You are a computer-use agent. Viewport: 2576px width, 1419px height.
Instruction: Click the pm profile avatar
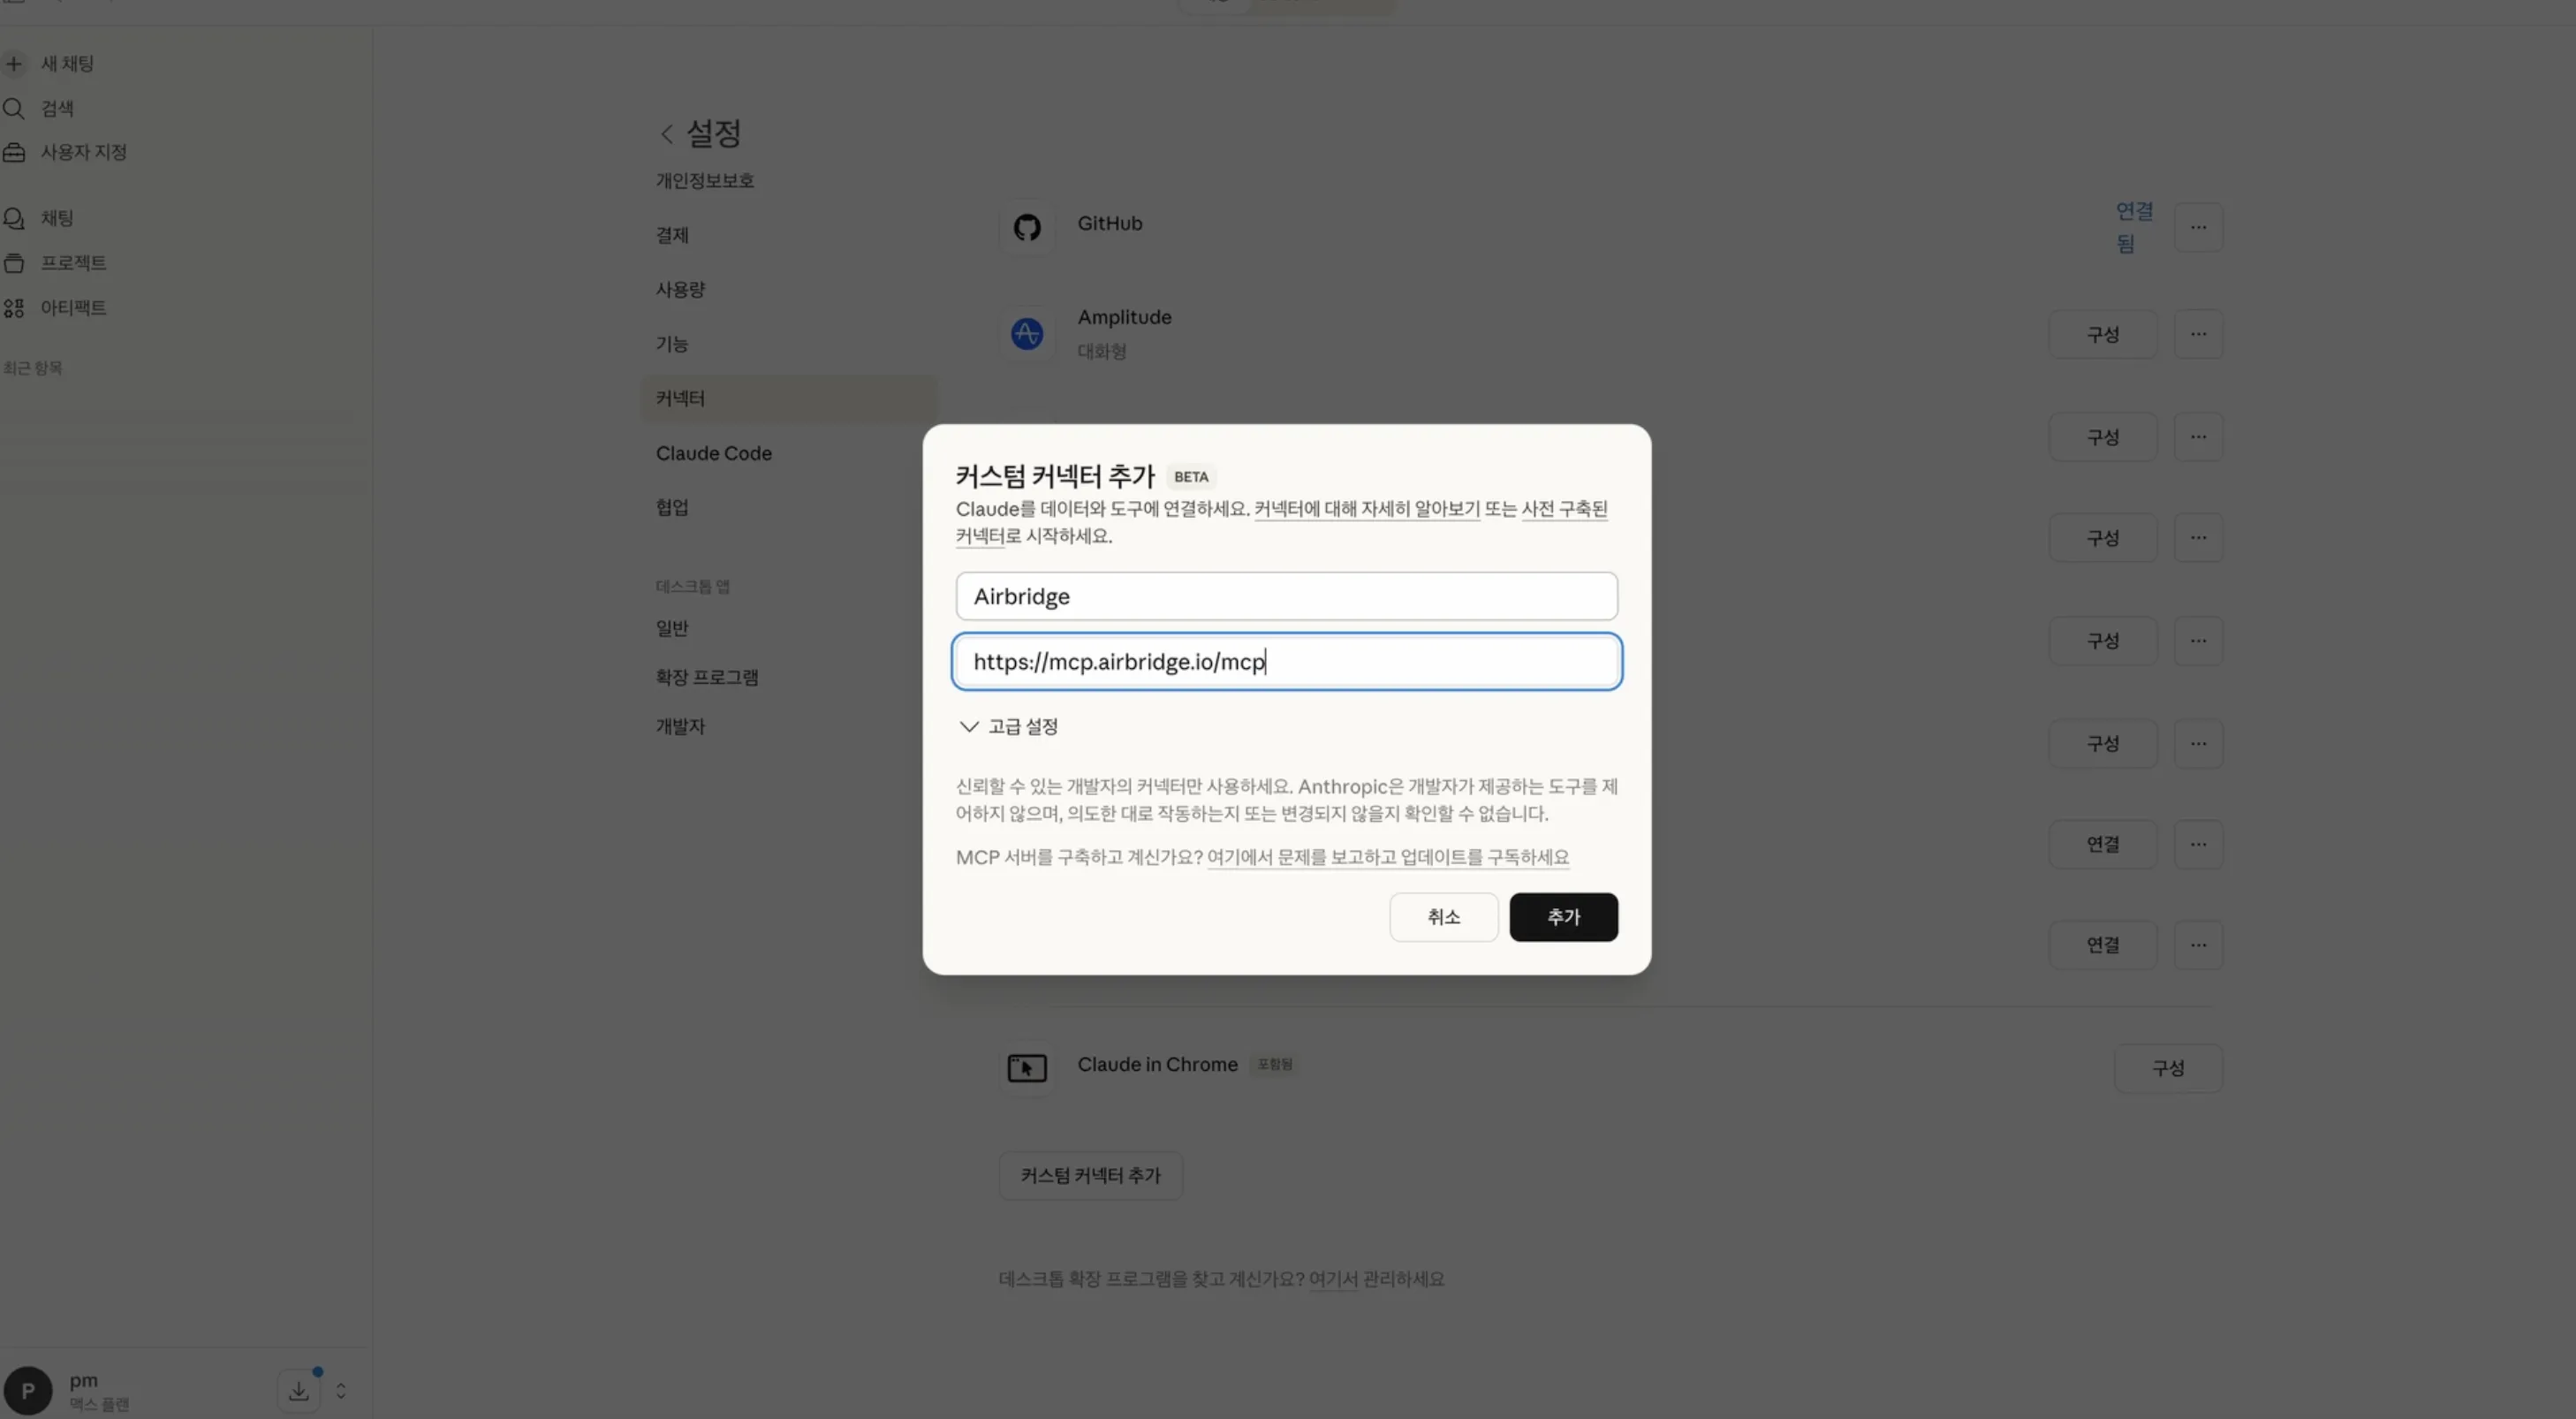[28, 1391]
